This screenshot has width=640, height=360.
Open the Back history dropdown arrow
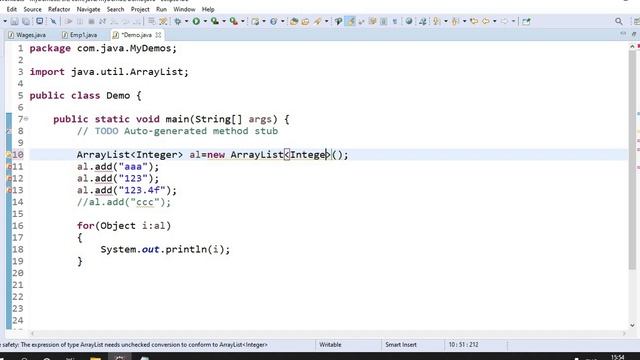pos(494,21)
